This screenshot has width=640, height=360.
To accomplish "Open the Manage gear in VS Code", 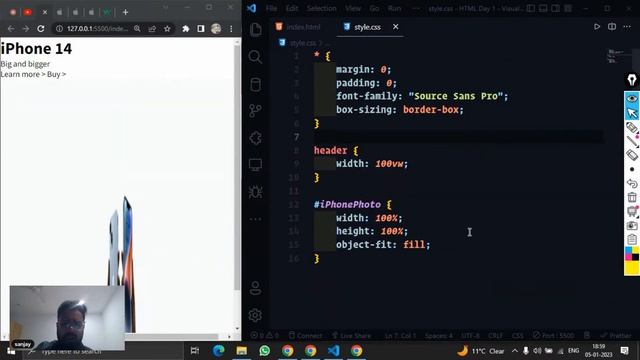I will tap(256, 315).
